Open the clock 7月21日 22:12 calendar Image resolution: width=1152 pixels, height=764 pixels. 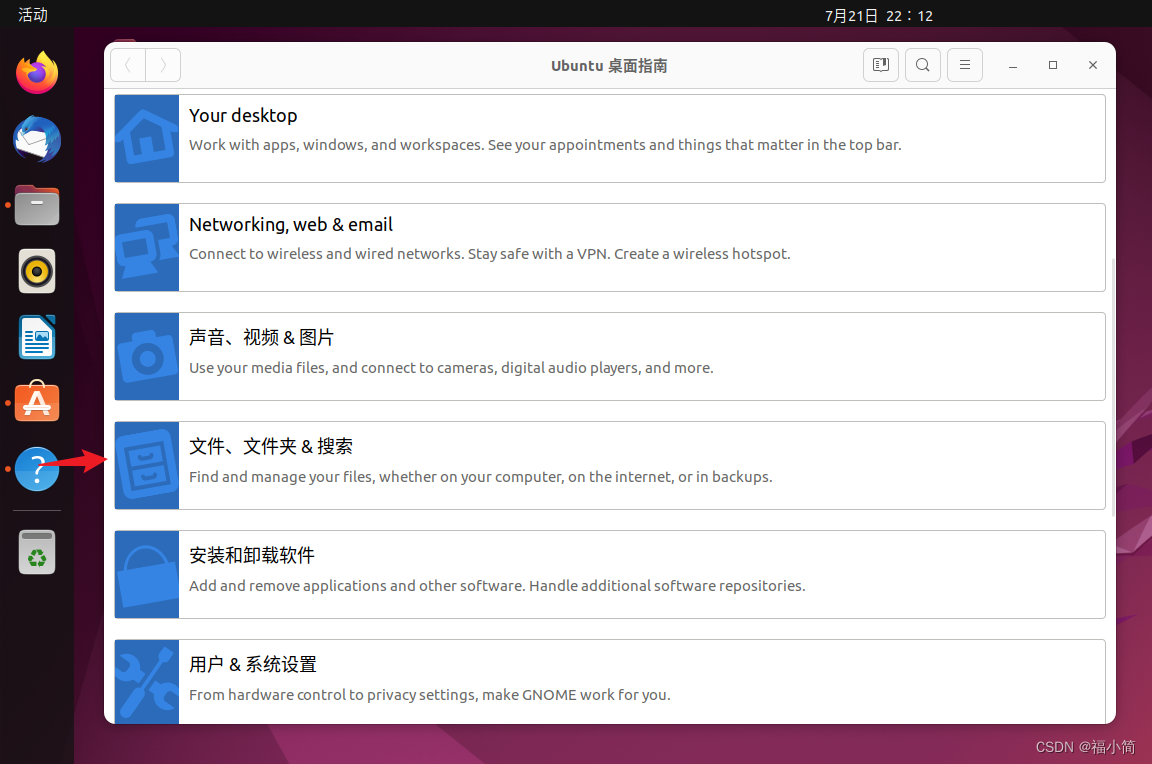point(879,15)
